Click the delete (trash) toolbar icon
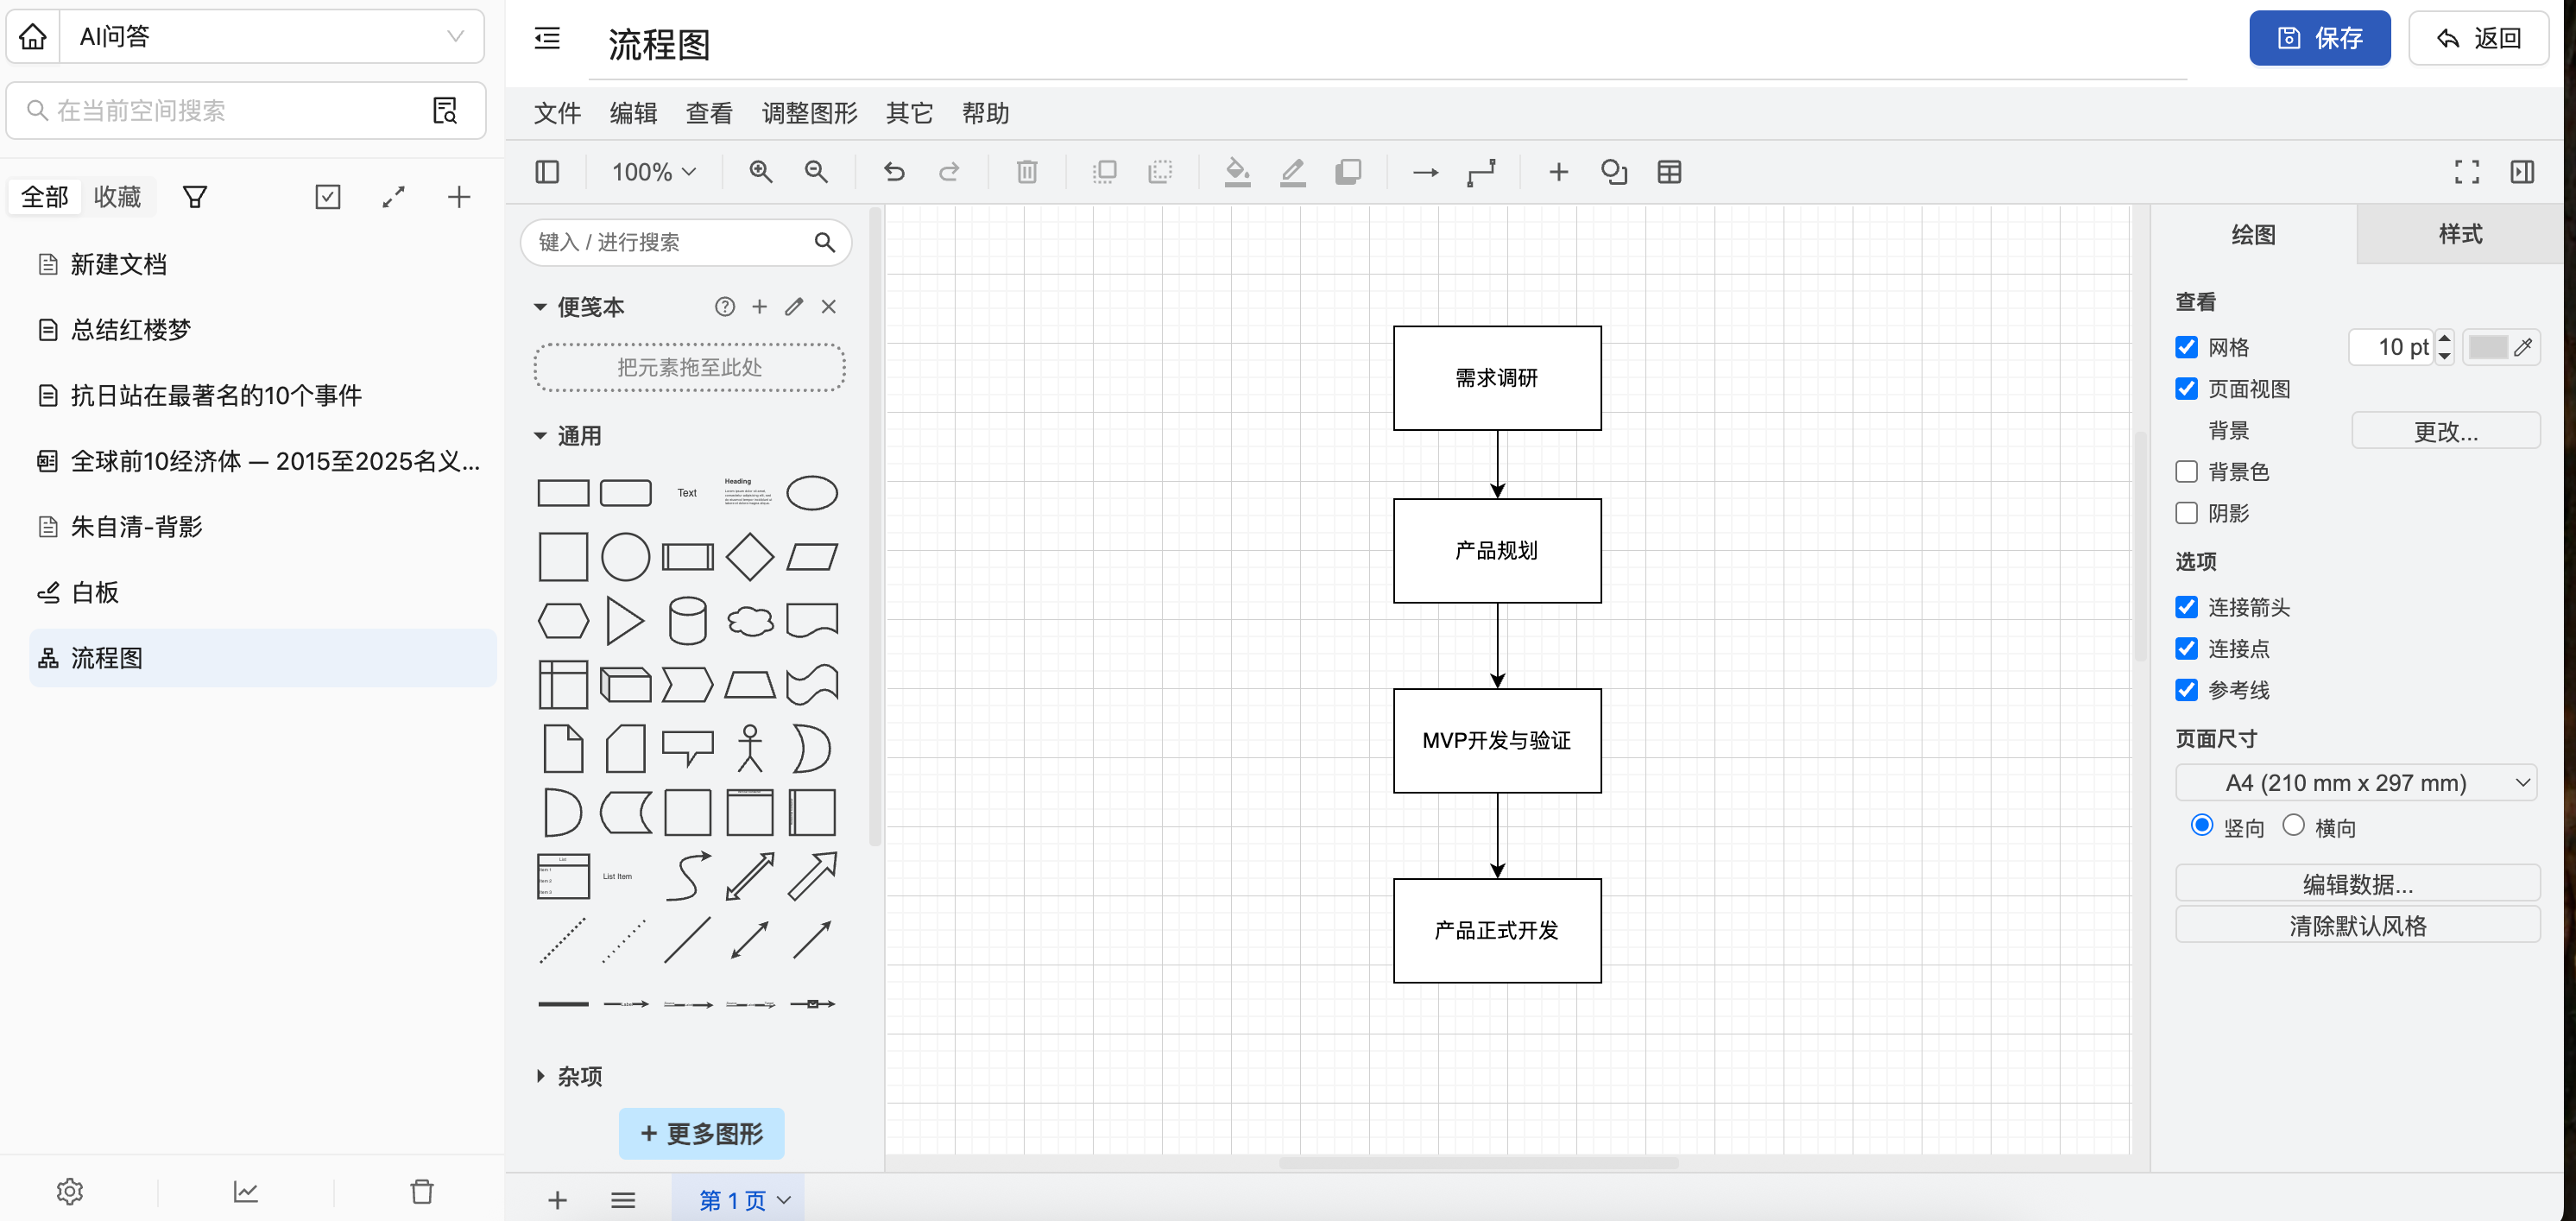Viewport: 2576px width, 1221px height. 1026,171
